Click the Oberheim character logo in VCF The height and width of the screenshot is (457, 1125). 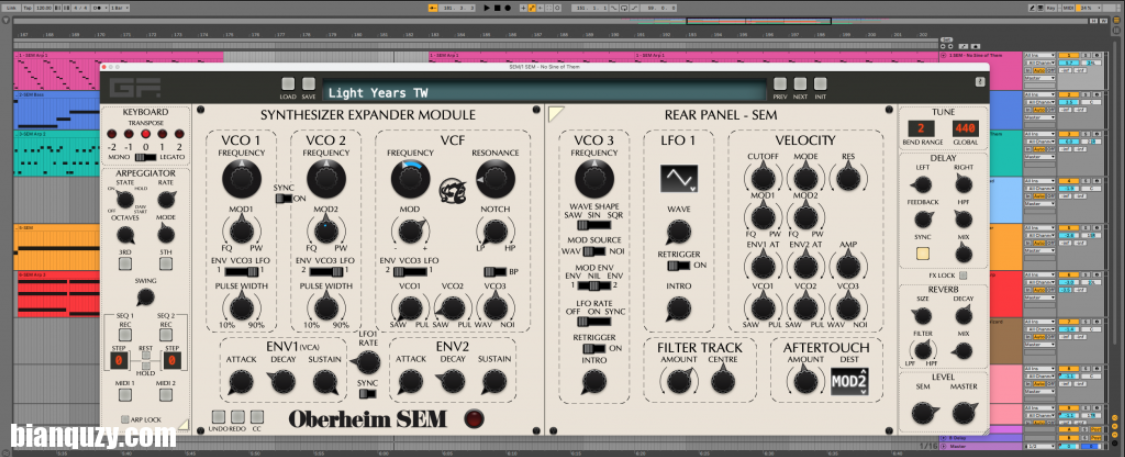coord(451,189)
